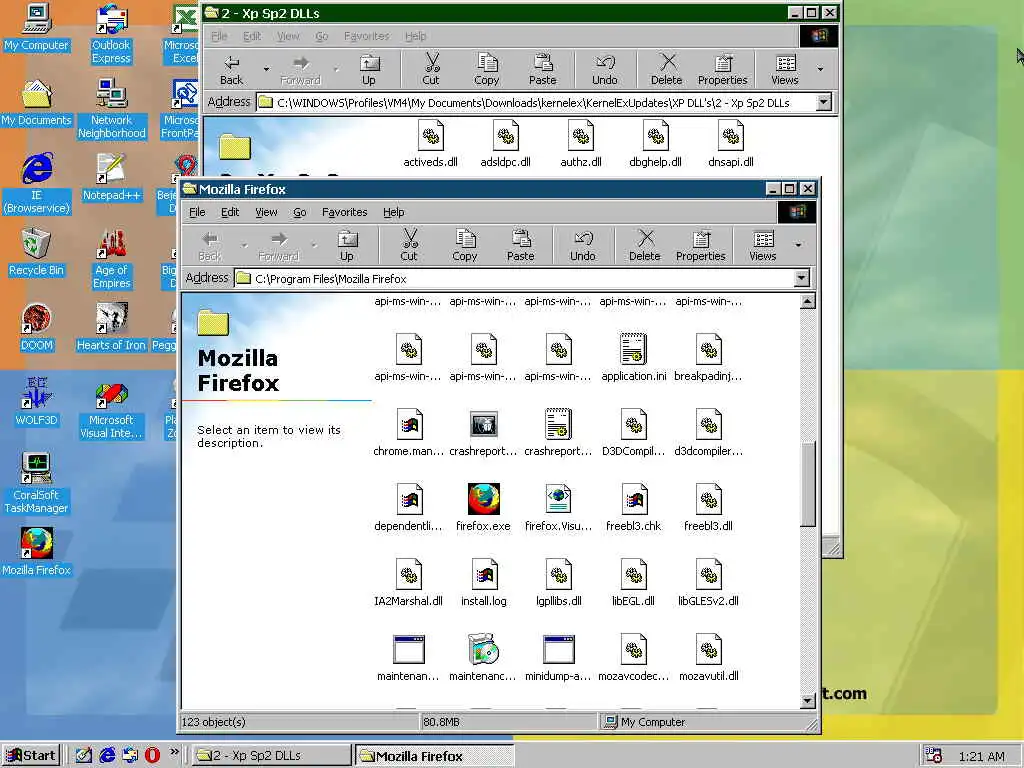Select libEGL.dll file

pyautogui.click(x=633, y=583)
